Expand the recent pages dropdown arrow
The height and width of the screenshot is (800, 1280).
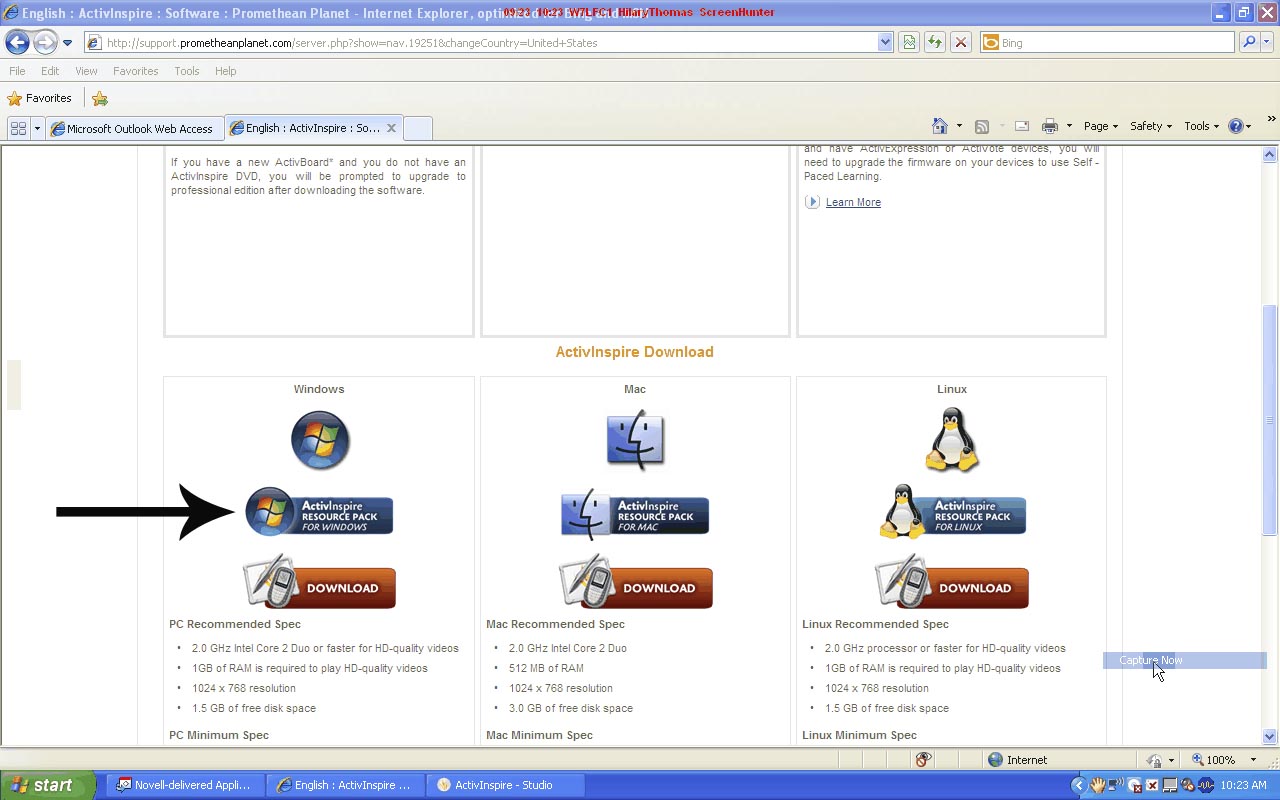click(67, 43)
